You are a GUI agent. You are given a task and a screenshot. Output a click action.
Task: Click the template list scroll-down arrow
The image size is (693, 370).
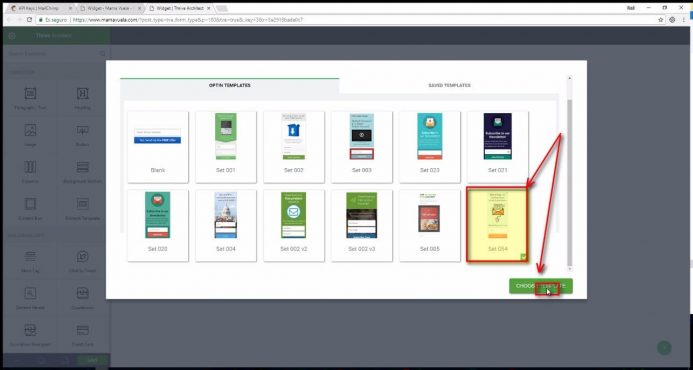pyautogui.click(x=569, y=268)
